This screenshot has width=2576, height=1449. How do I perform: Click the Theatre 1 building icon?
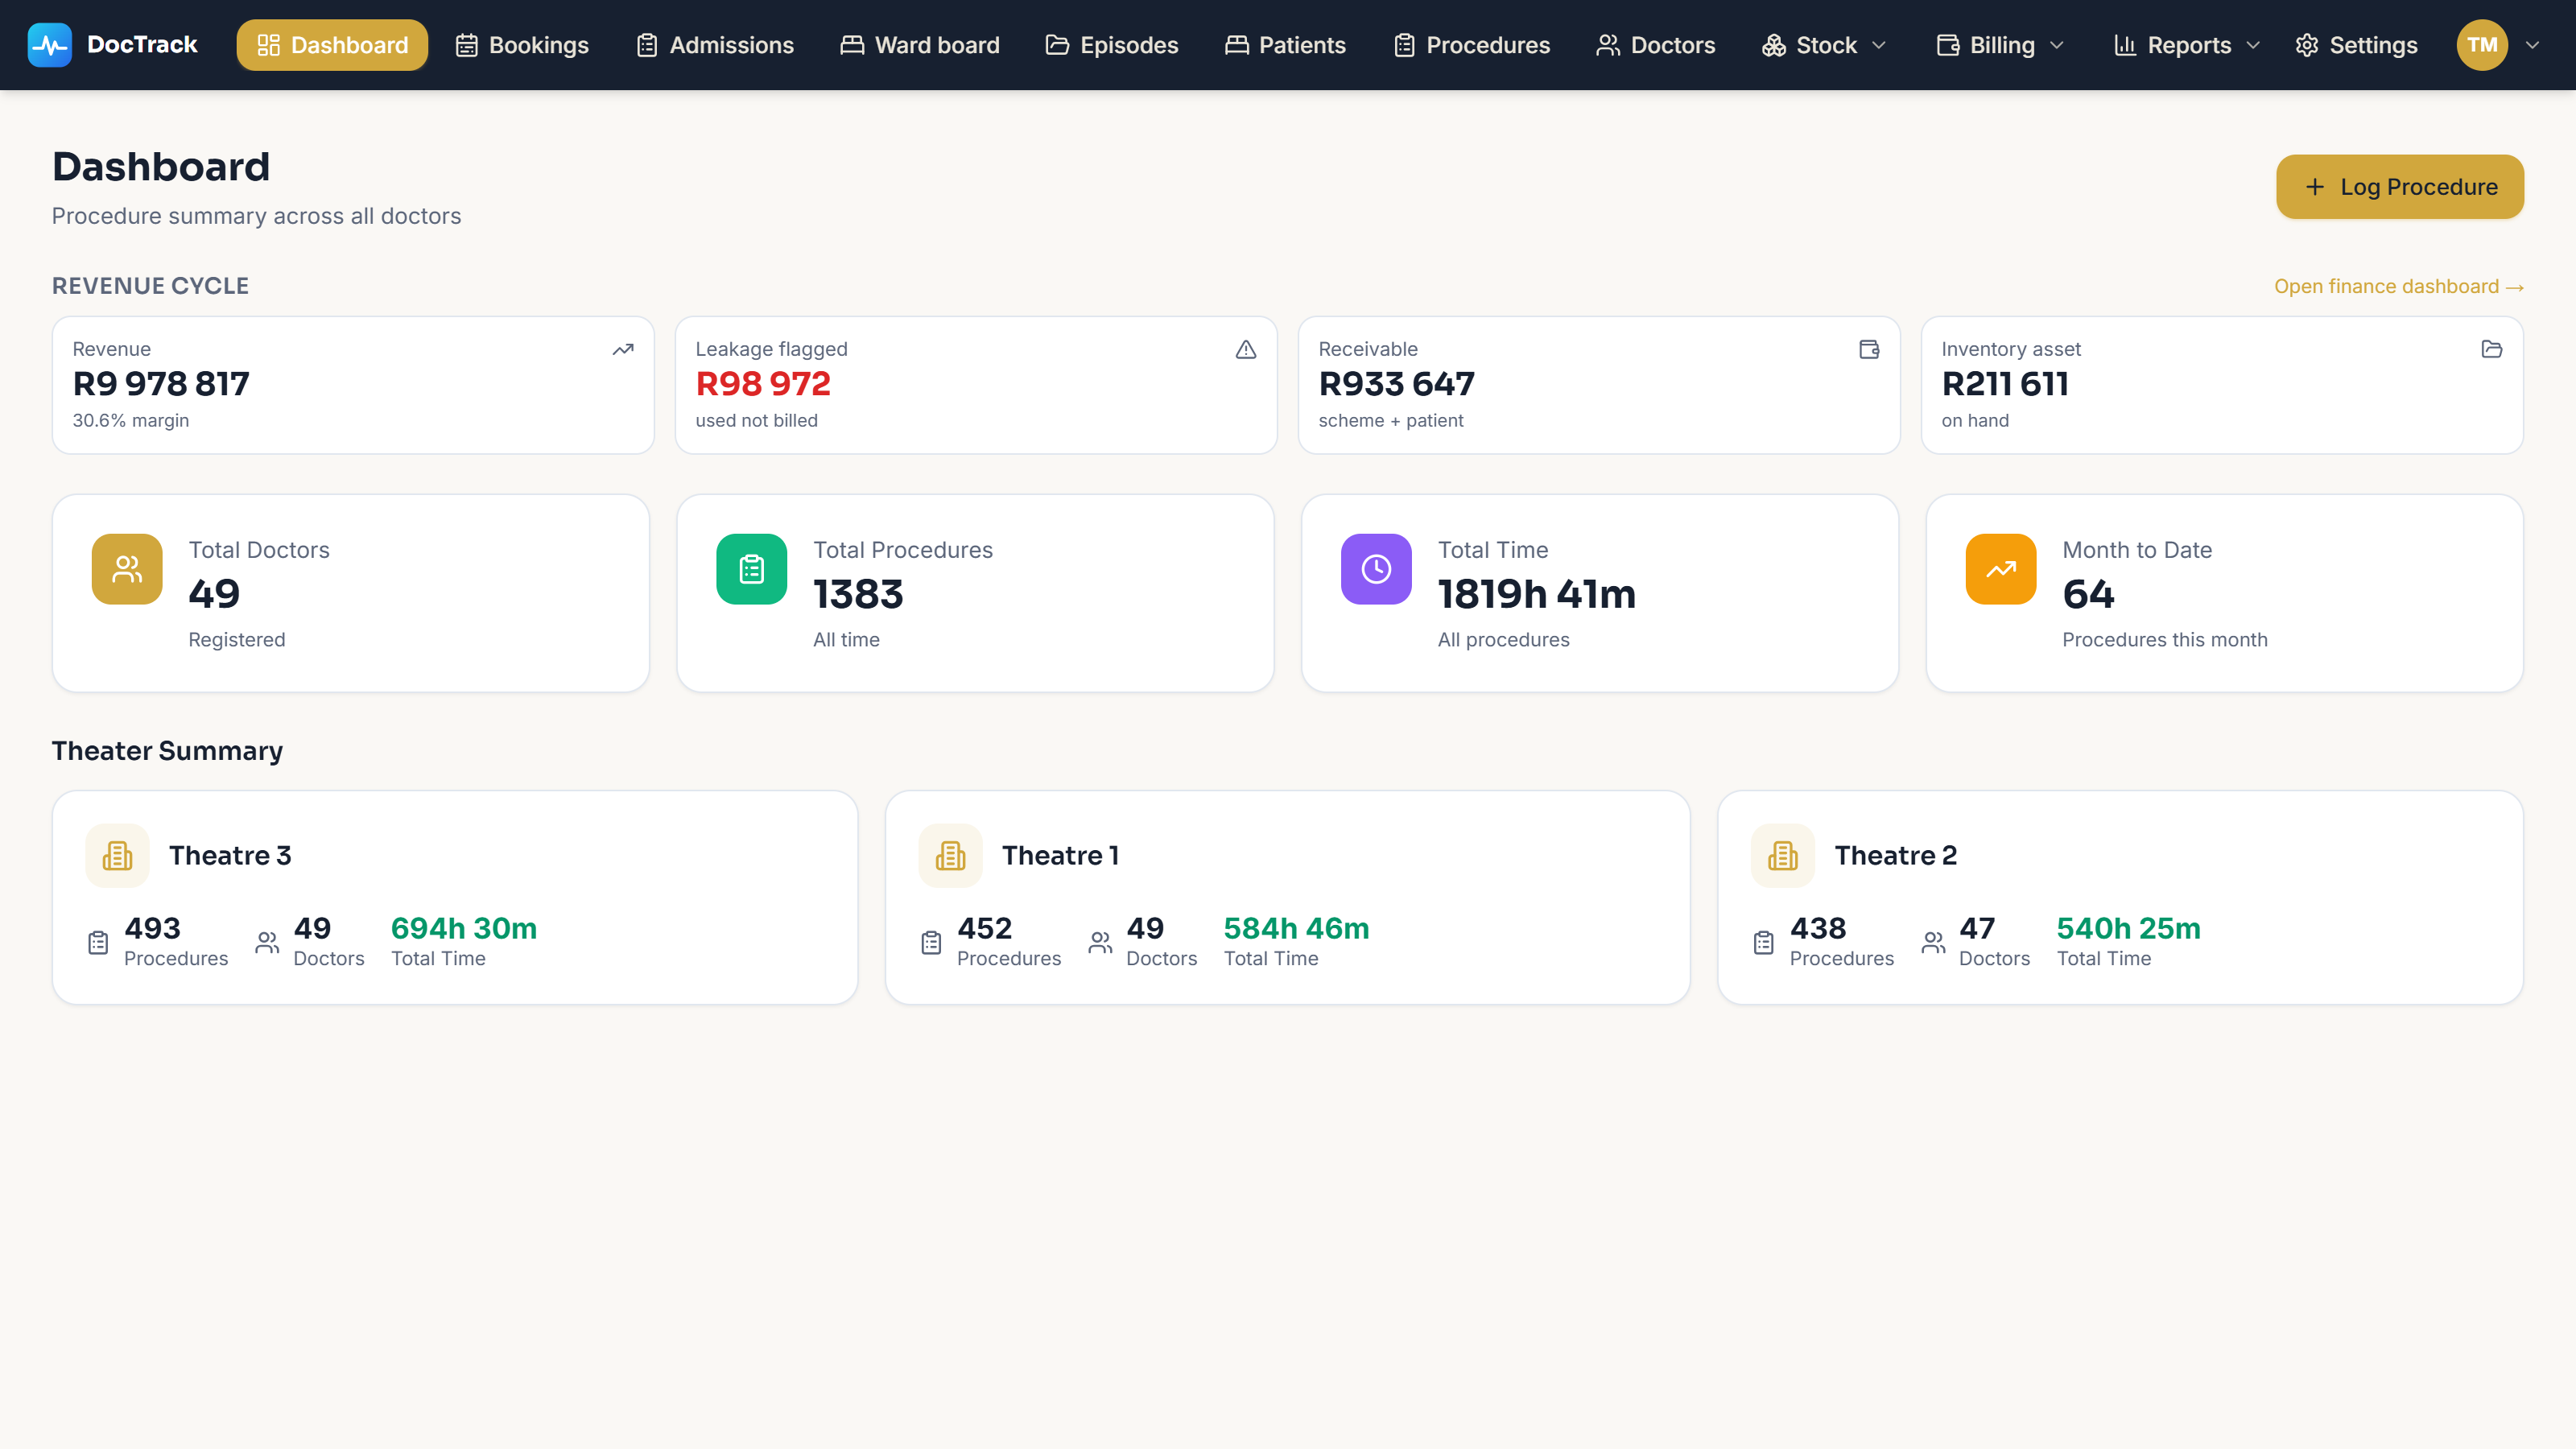950,856
